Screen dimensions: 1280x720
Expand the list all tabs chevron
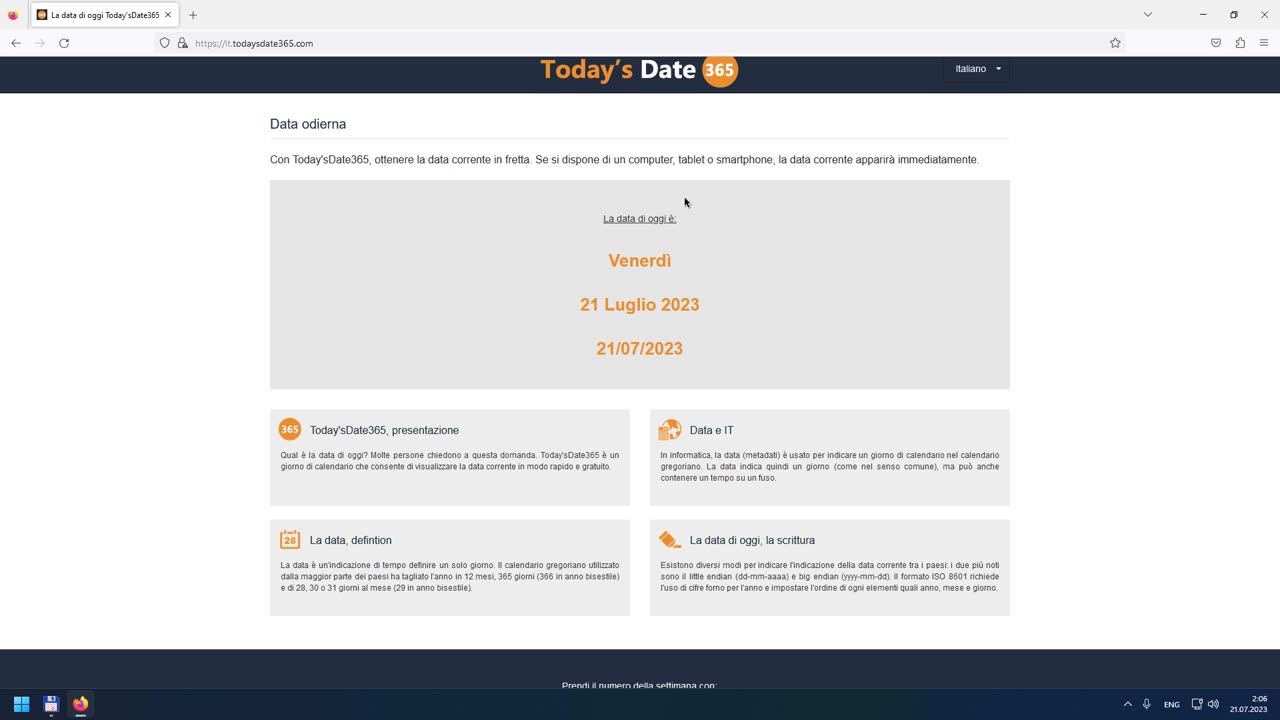1148,15
